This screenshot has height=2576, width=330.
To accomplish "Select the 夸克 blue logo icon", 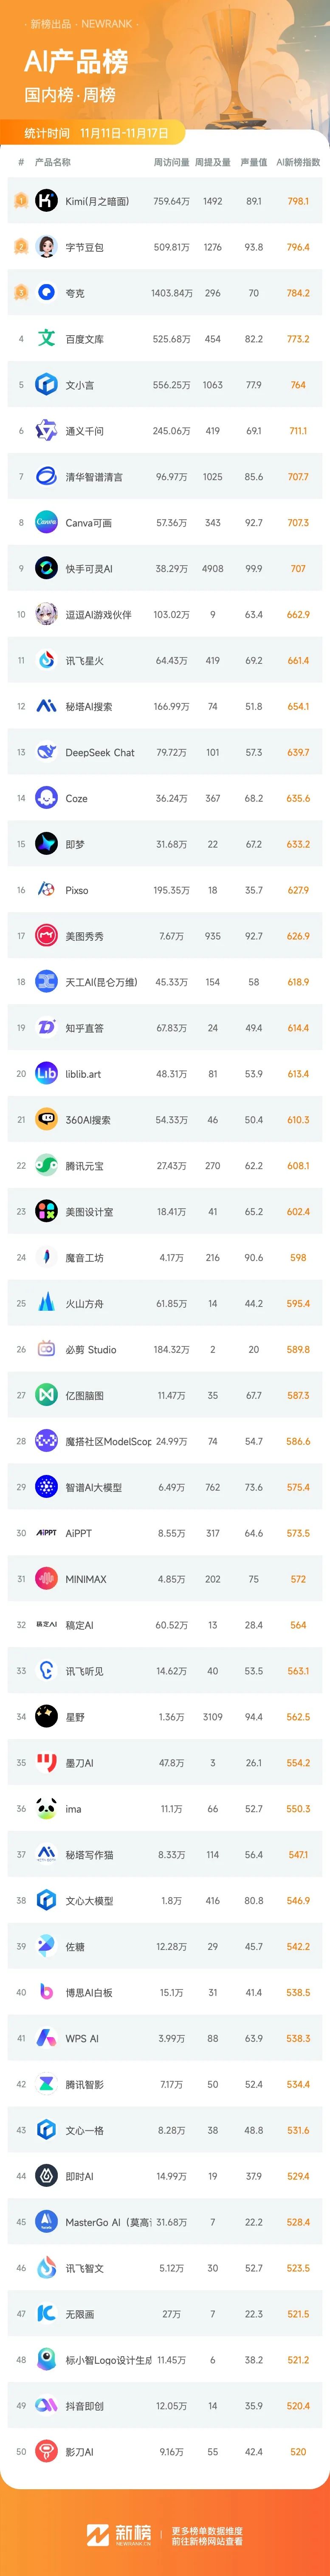I will pyautogui.click(x=46, y=293).
